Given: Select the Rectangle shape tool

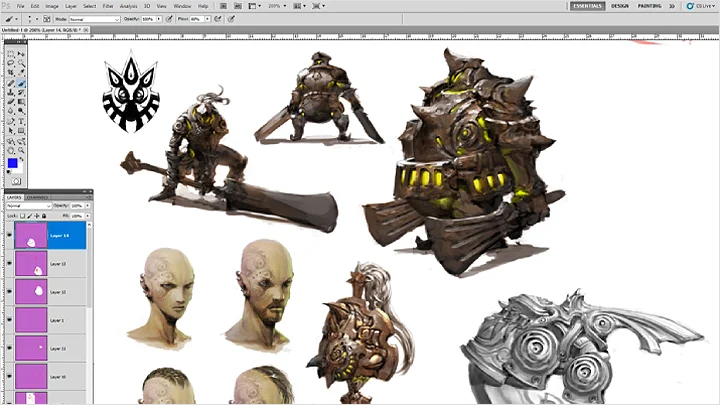Looking at the screenshot, I should point(21,131).
